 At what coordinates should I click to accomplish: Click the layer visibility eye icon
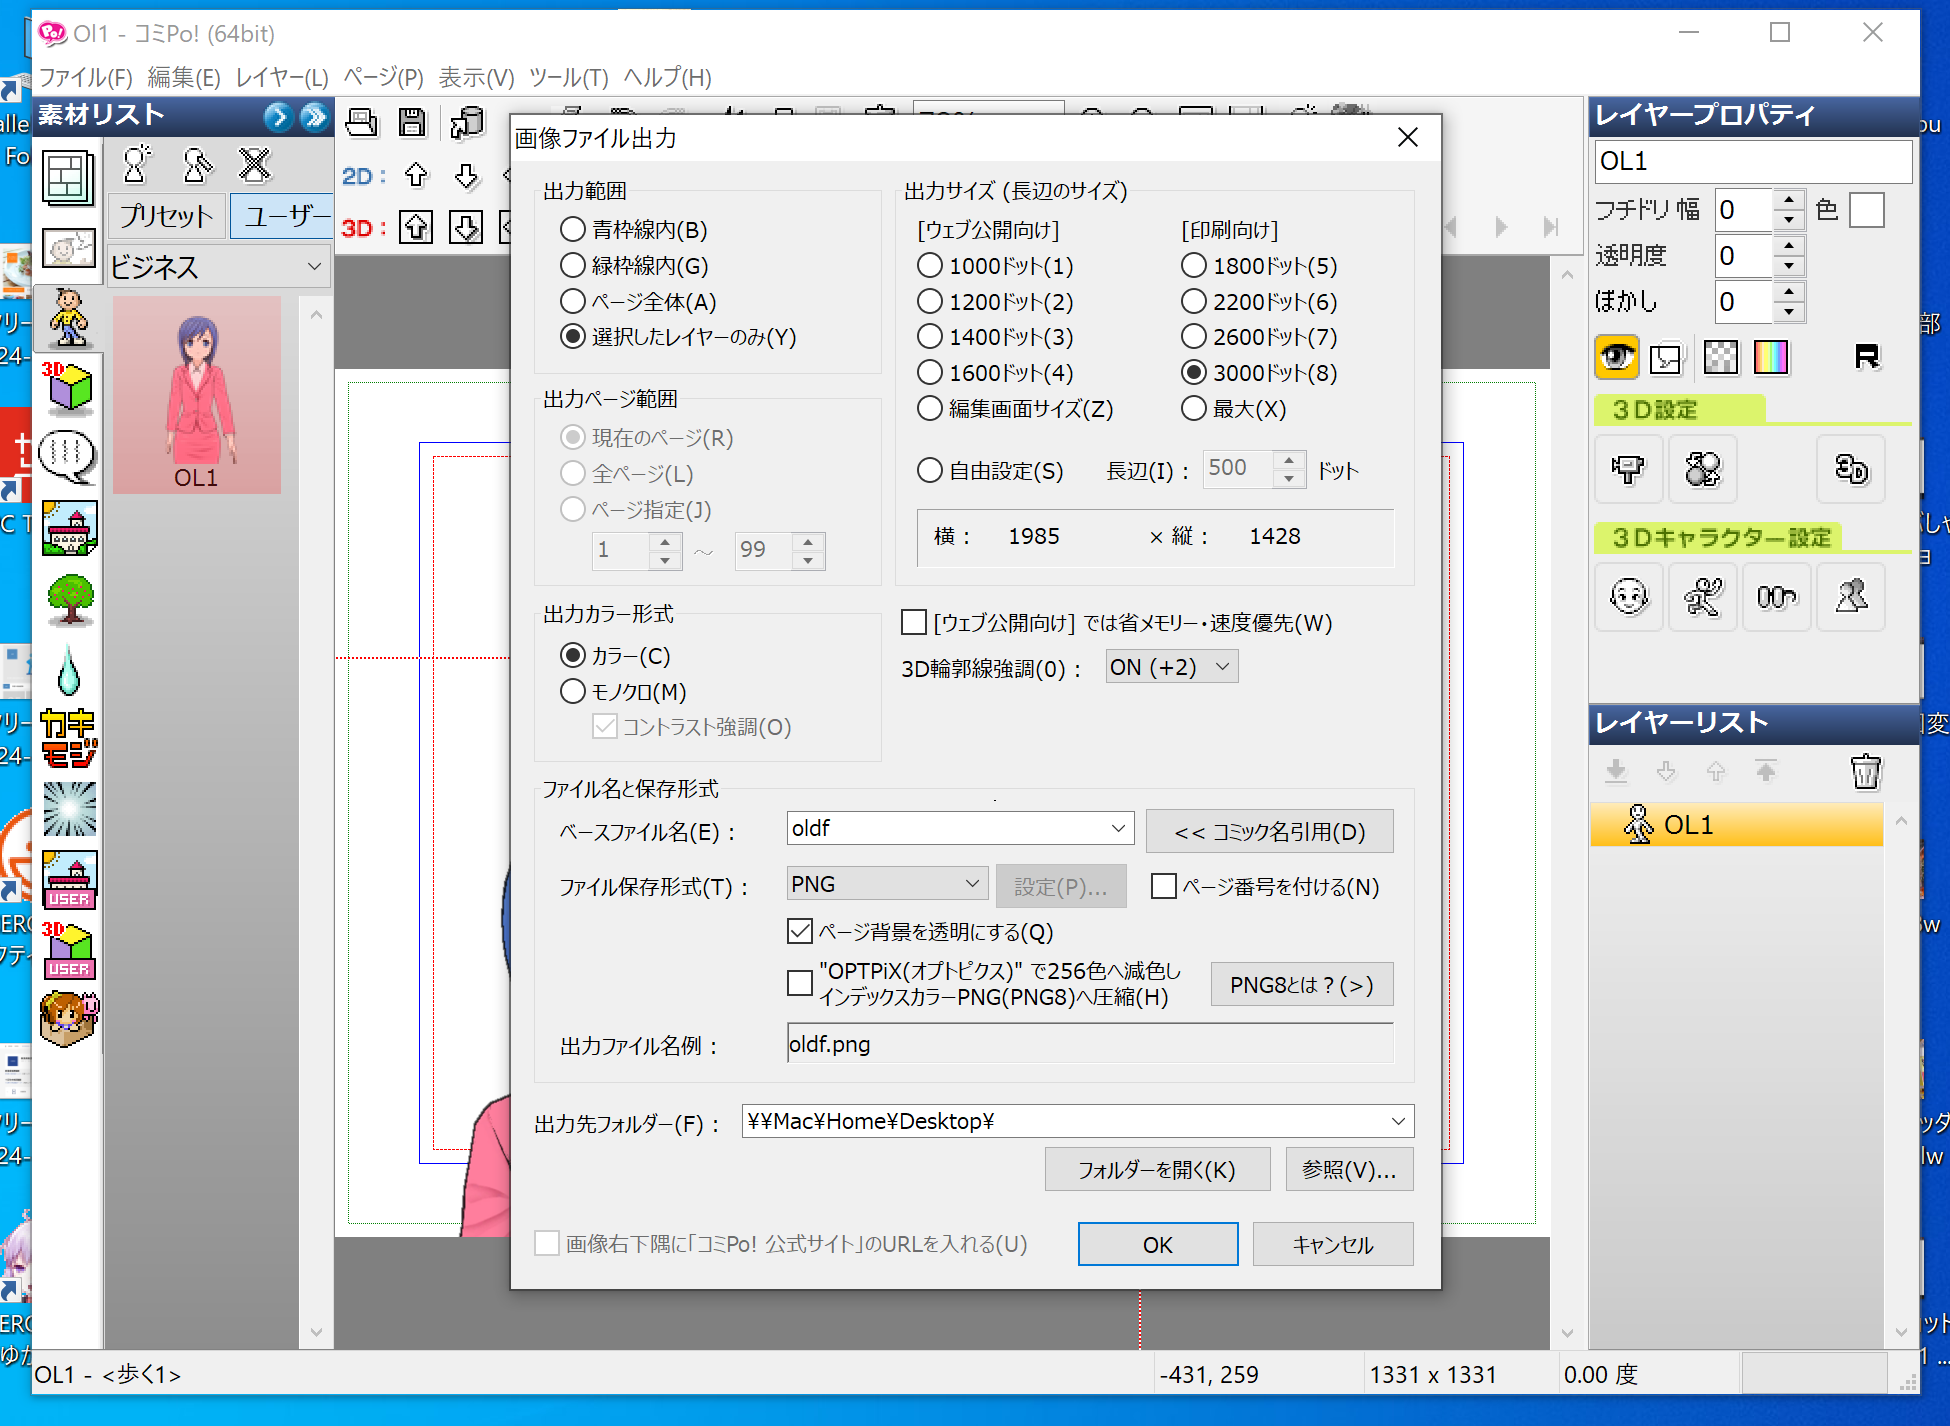pos(1616,357)
